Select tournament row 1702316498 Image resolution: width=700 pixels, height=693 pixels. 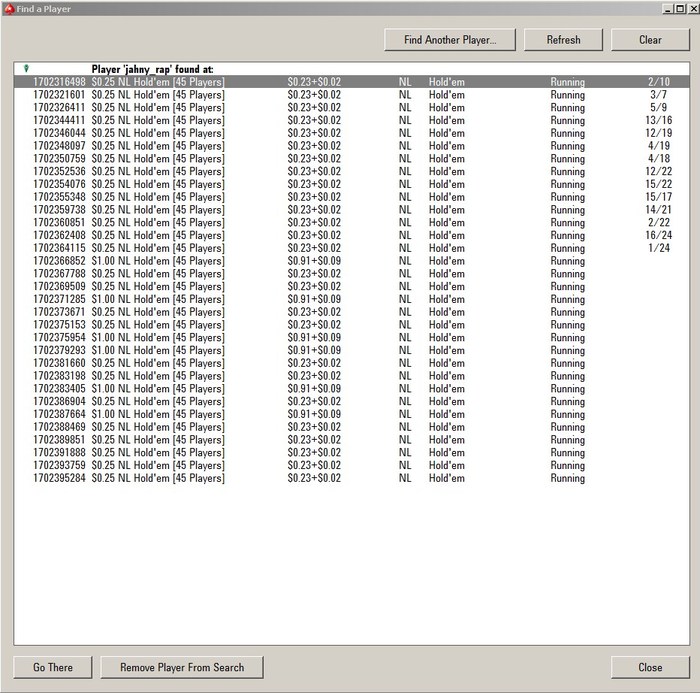(x=352, y=82)
